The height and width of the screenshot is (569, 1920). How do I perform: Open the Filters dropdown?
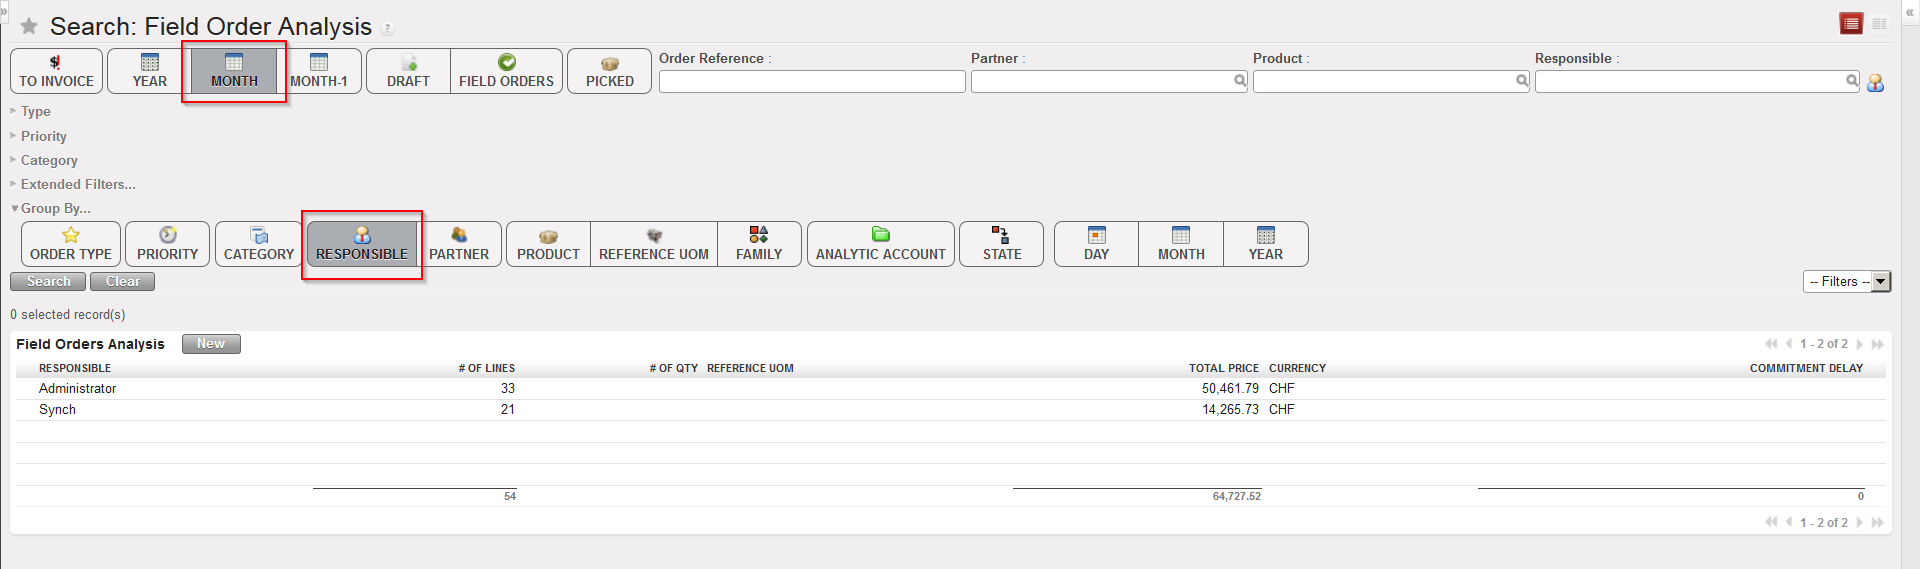pos(1846,282)
